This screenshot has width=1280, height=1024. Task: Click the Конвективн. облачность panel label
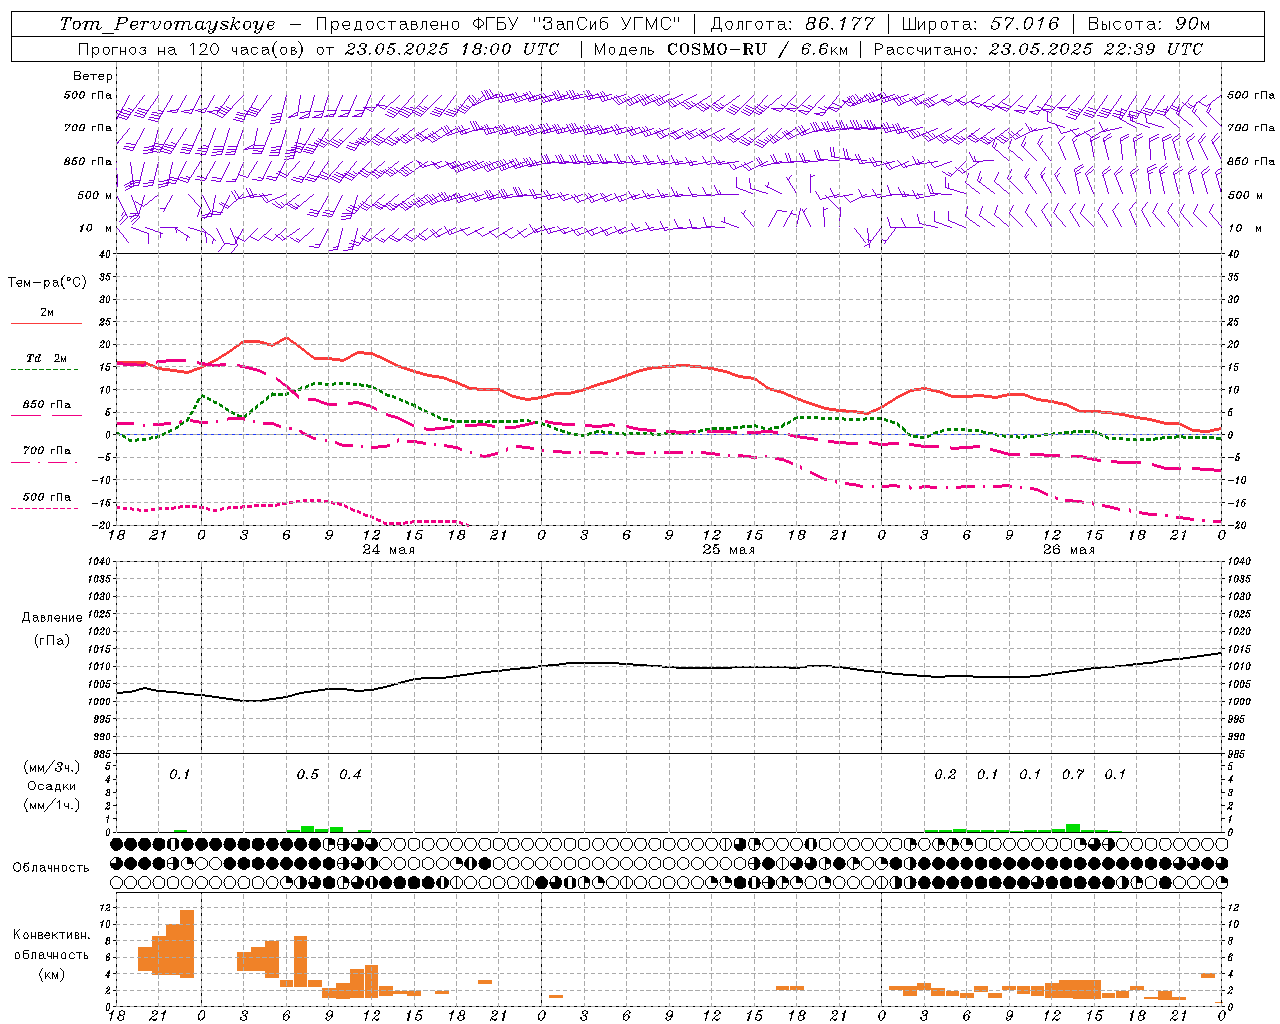[x=51, y=954]
